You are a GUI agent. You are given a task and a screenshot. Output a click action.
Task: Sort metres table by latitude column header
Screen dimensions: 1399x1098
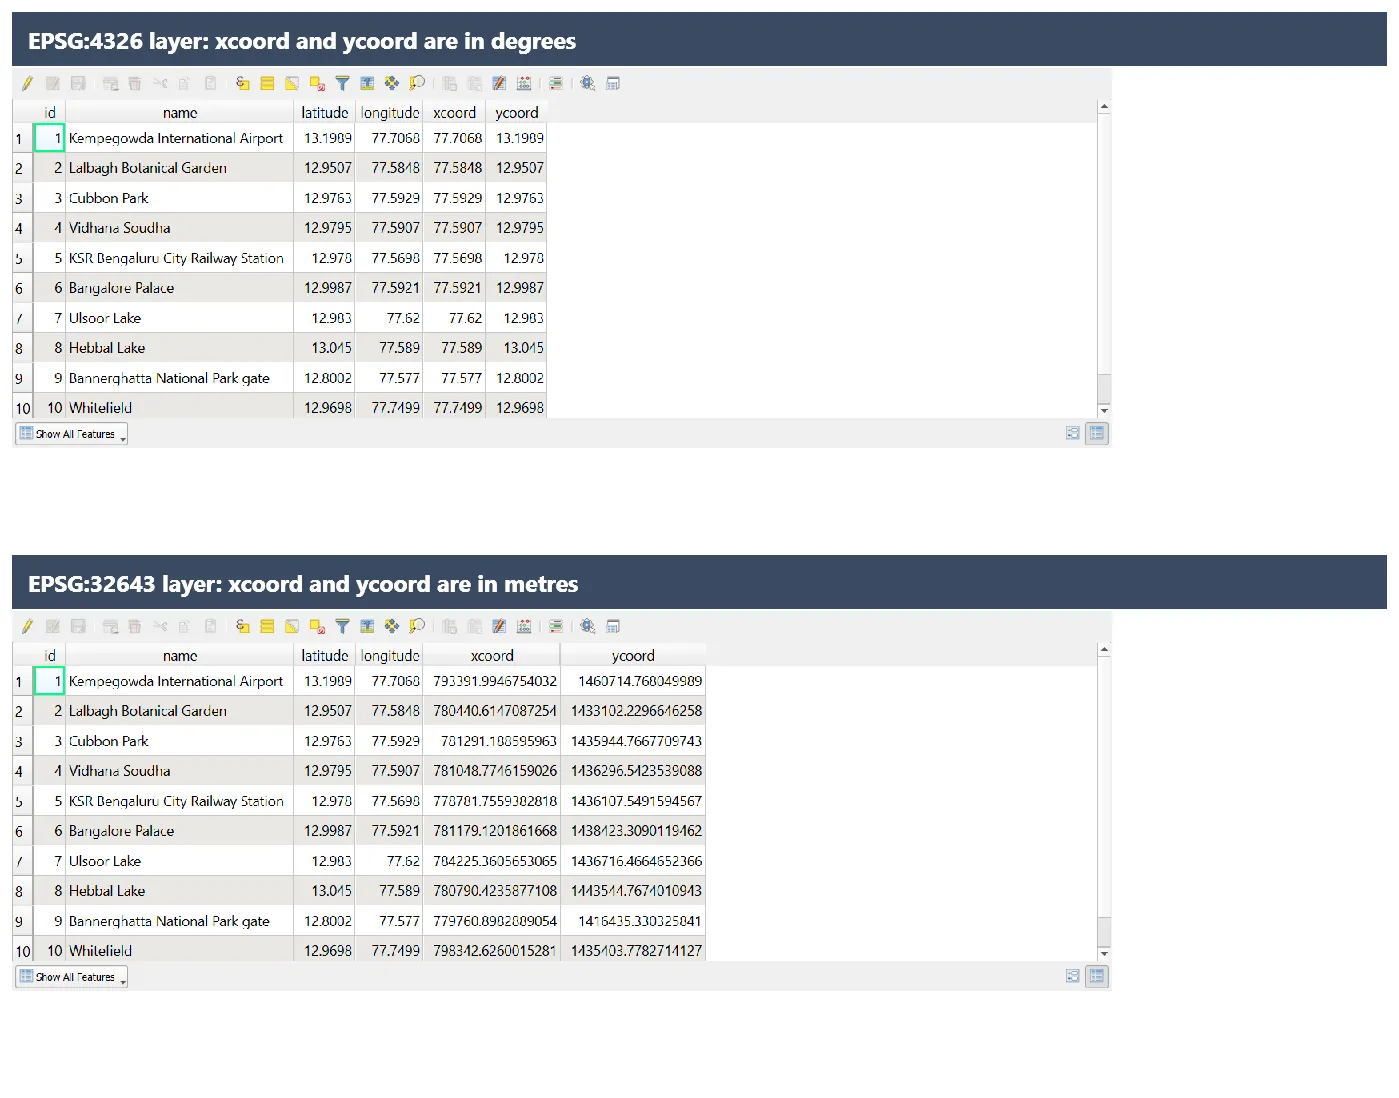tap(325, 656)
